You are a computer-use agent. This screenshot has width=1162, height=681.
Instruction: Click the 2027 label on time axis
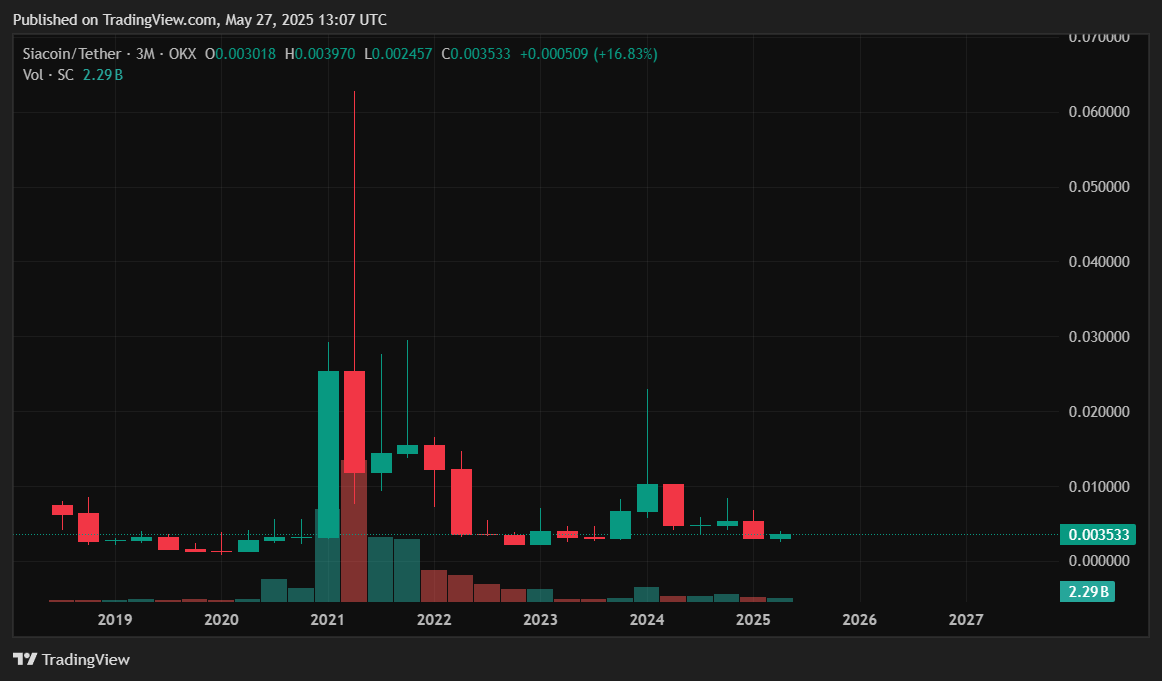966,620
